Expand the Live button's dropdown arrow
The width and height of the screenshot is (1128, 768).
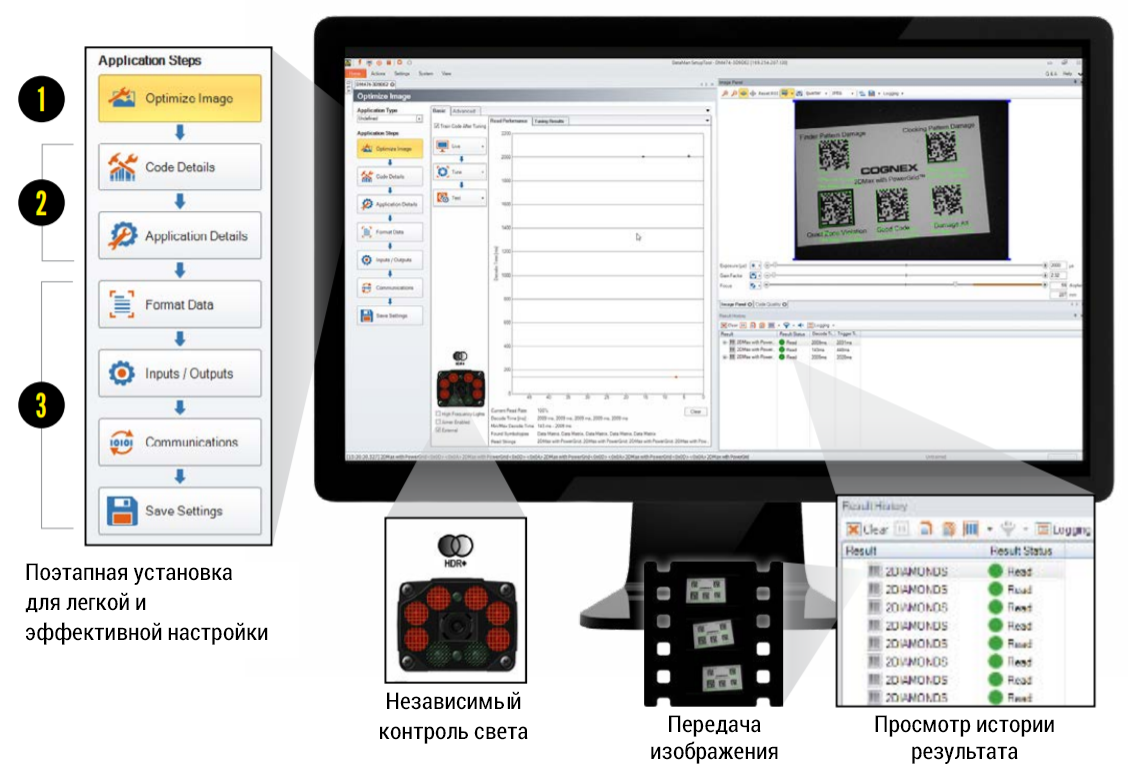pyautogui.click(x=482, y=146)
